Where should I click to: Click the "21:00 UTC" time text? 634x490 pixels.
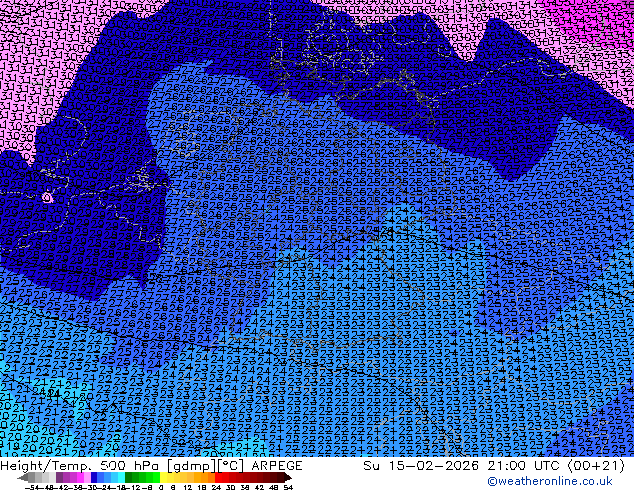[525, 466]
